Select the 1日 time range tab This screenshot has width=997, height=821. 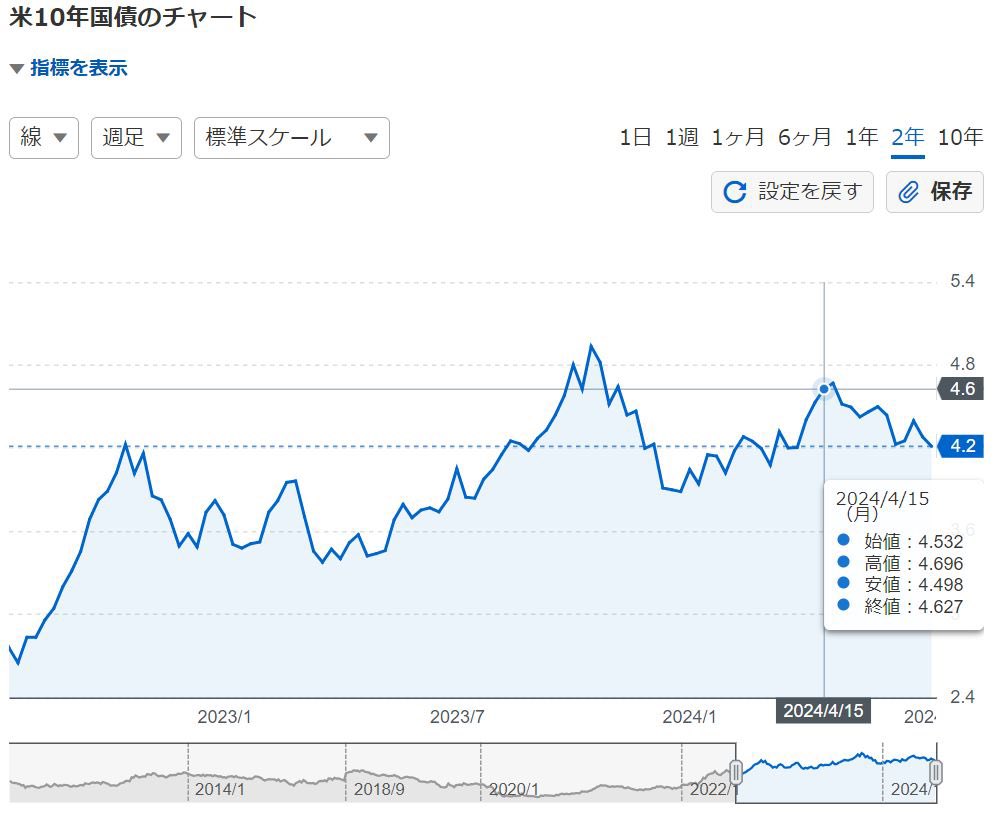pos(635,137)
